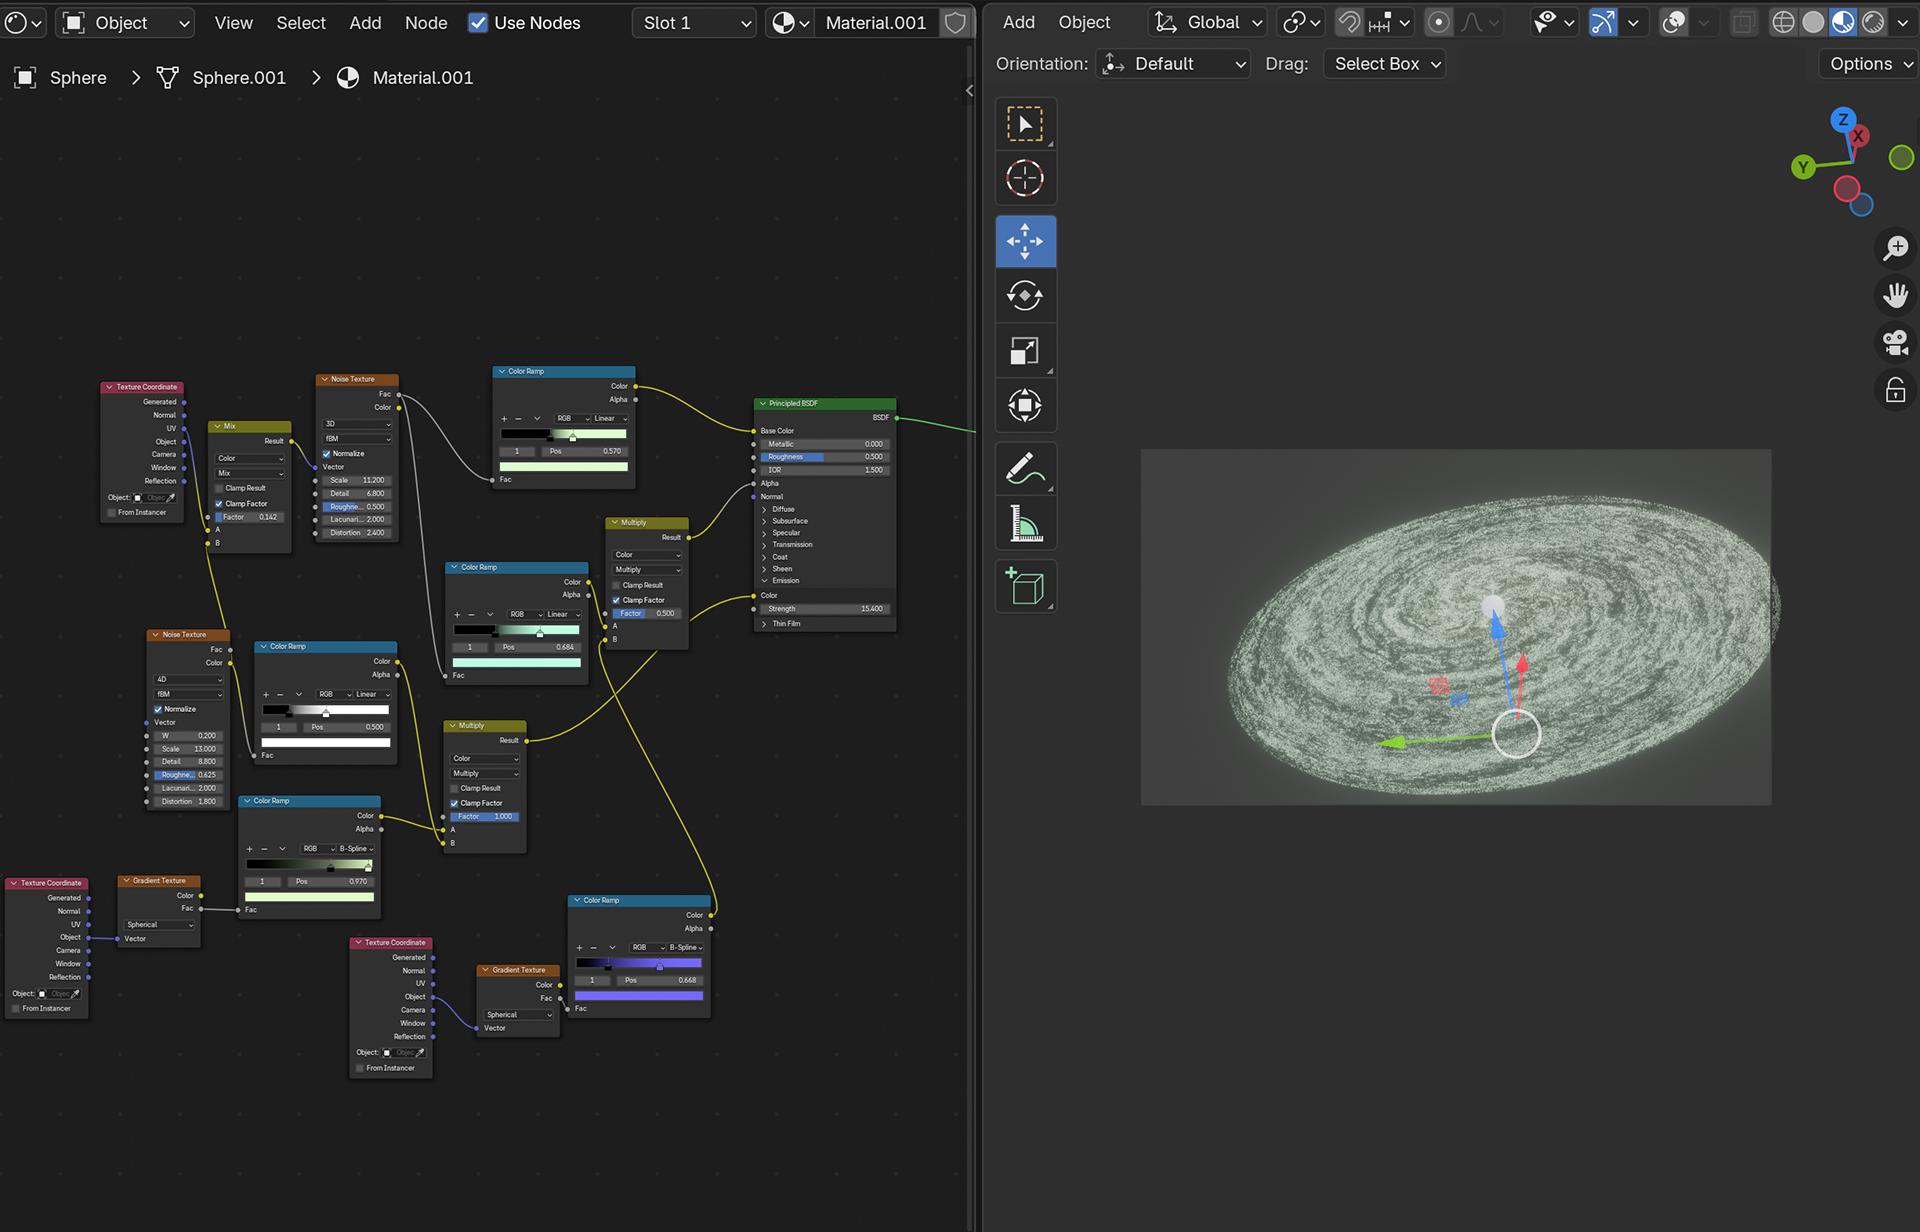Click Roughness slider in Principled BSDF
The image size is (1920, 1232).
[x=824, y=457]
